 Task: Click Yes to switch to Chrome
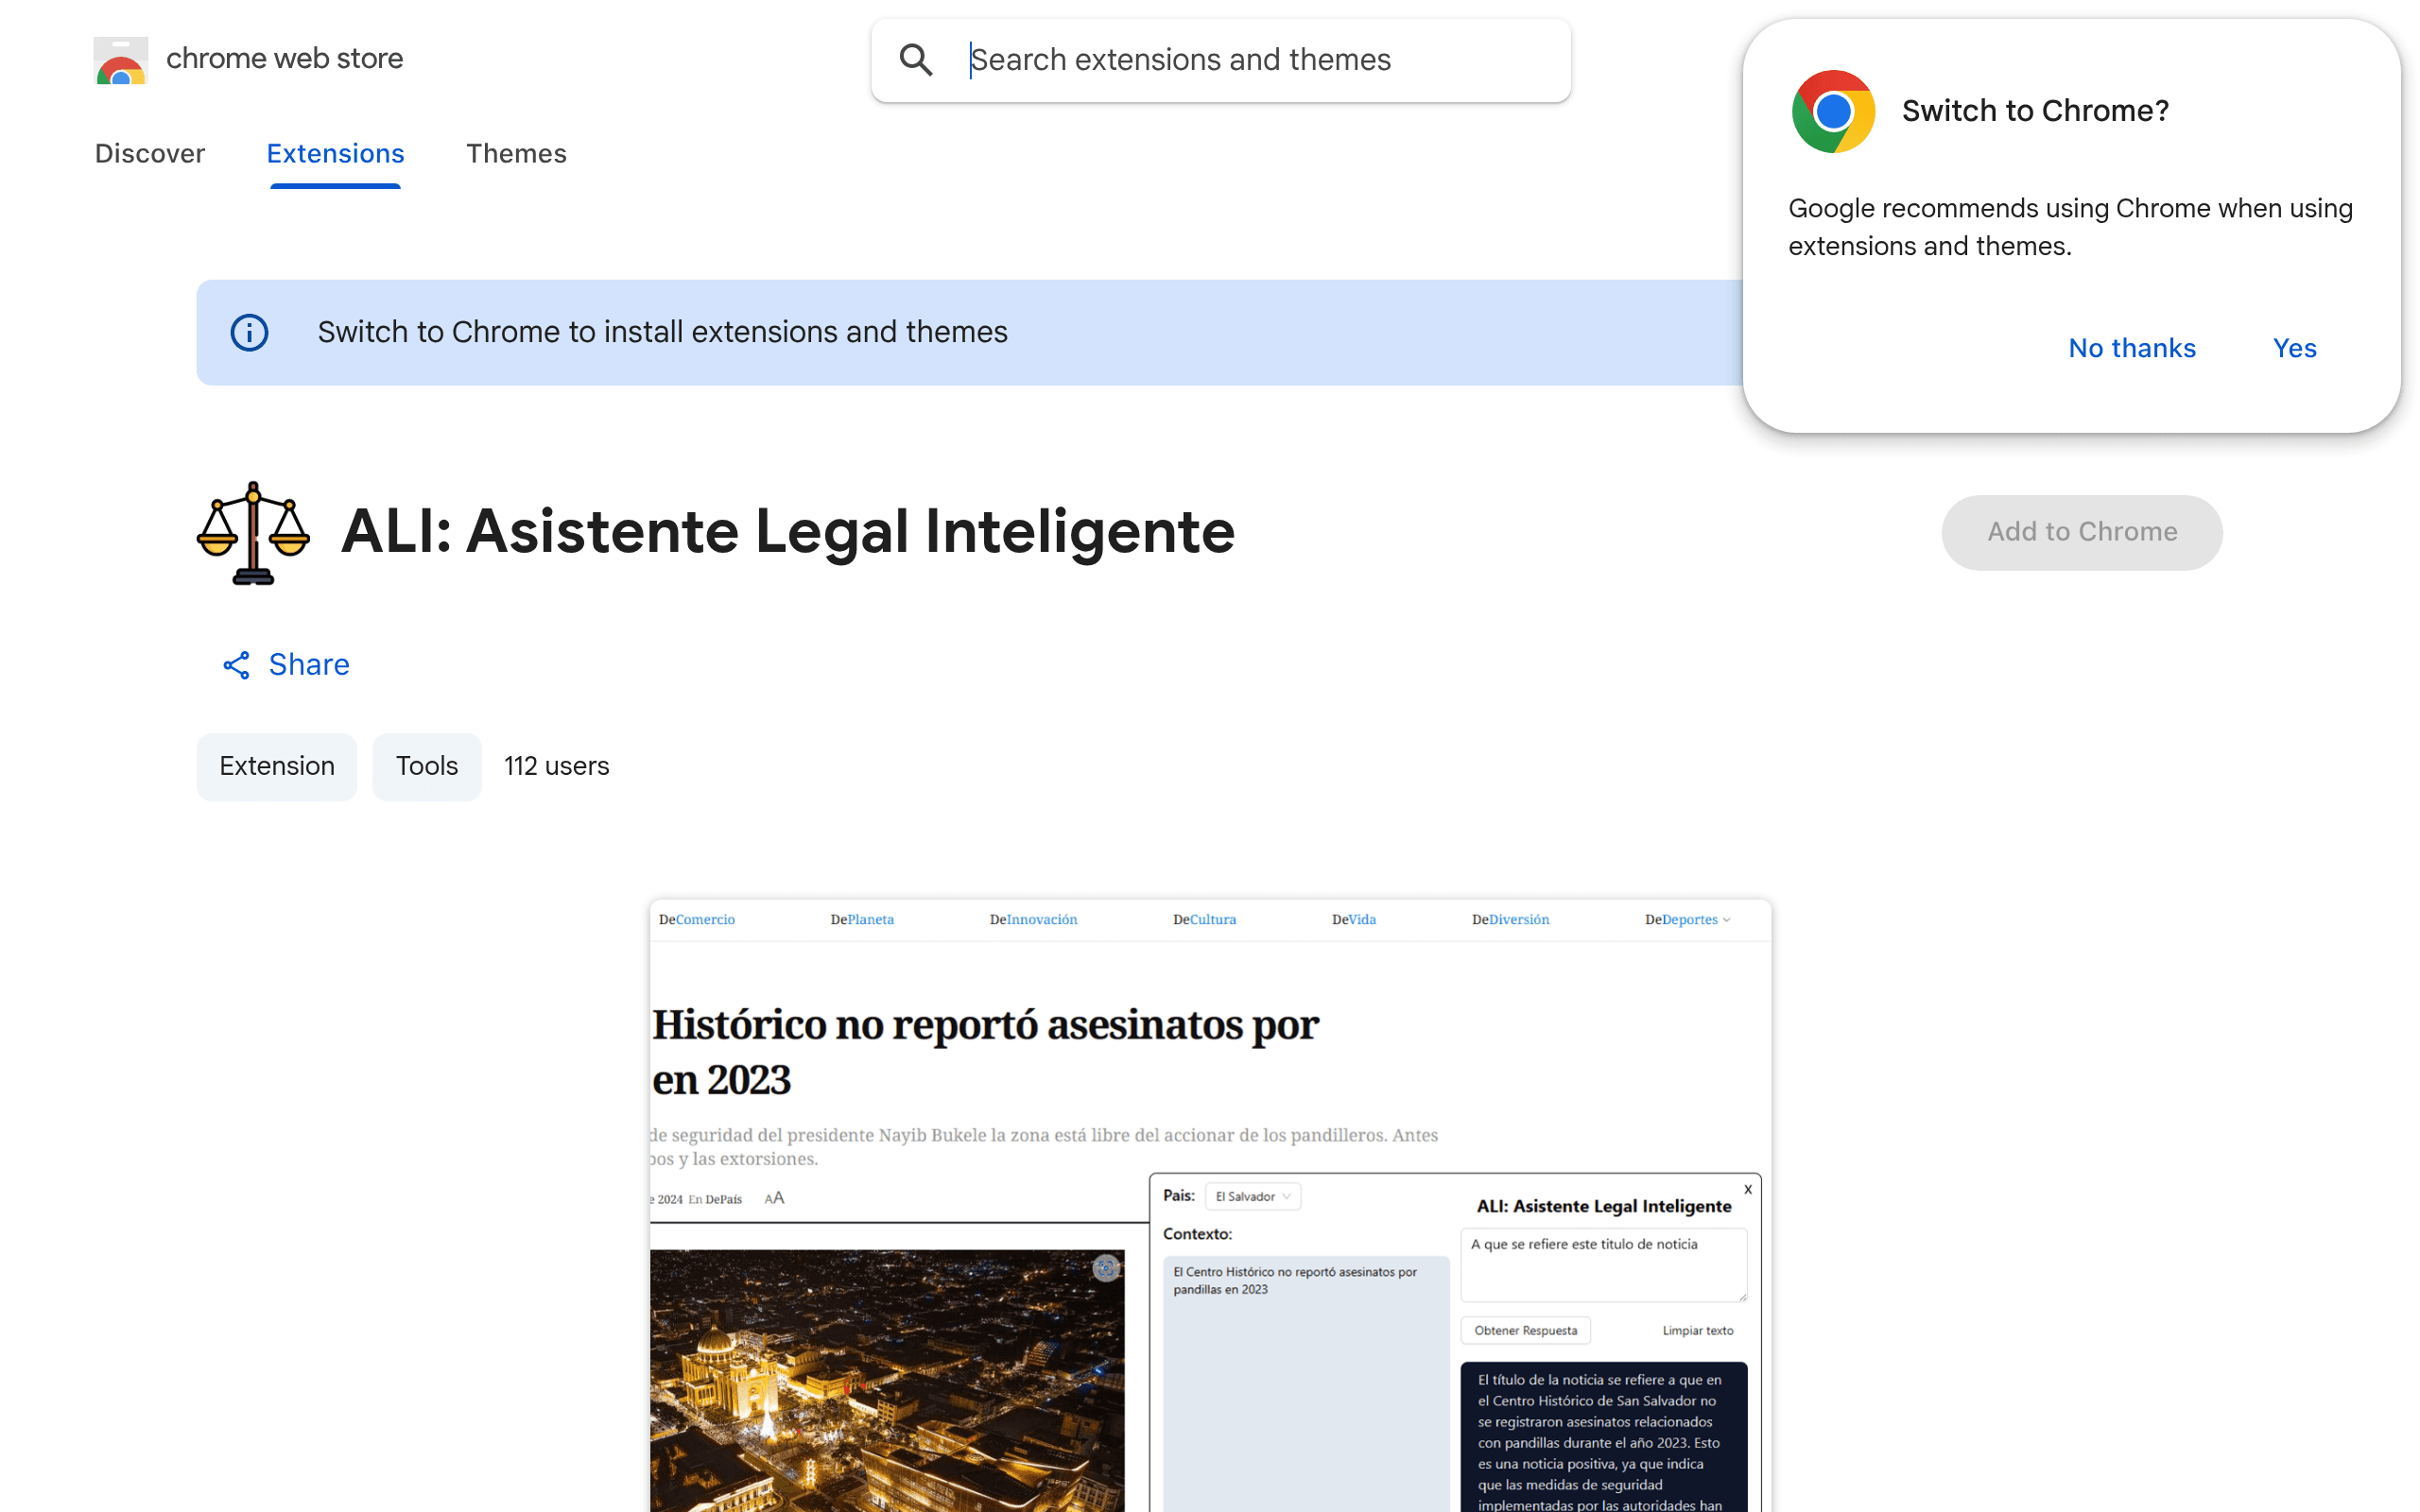pos(2294,348)
